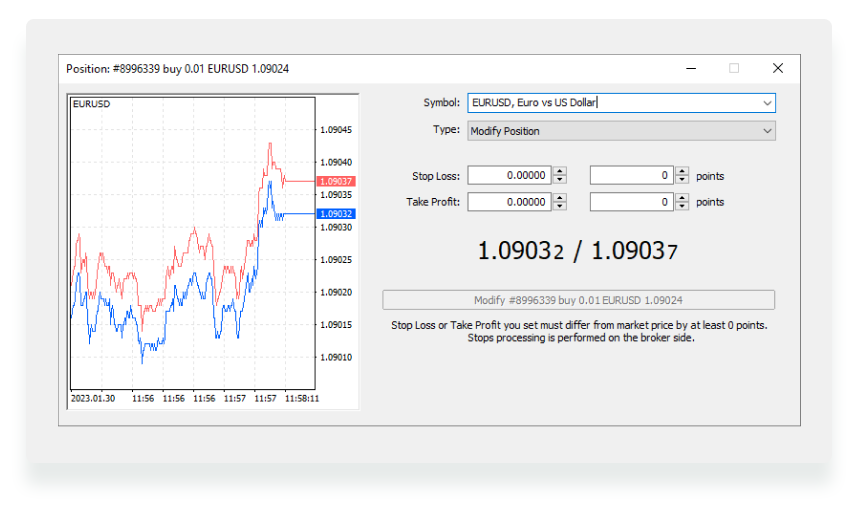The height and width of the screenshot is (515, 857).
Task: Click the window title Position #8996339 text
Action: (x=178, y=69)
